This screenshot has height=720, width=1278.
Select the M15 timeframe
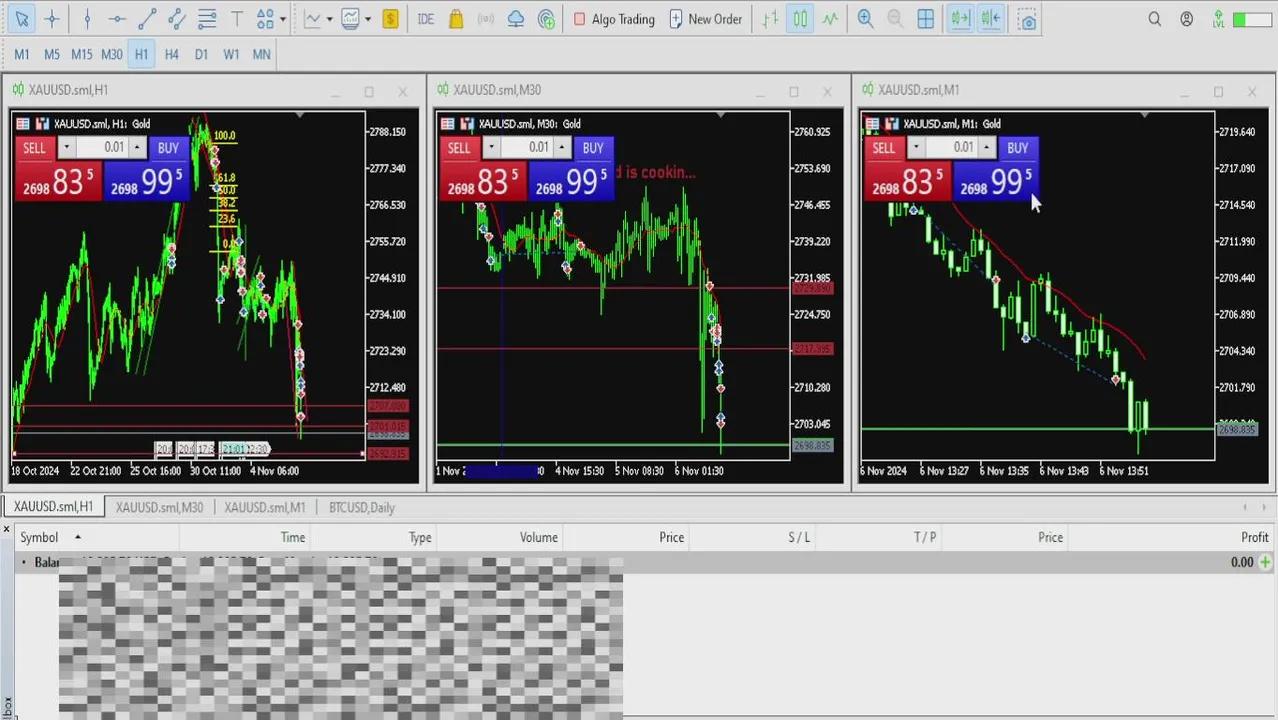click(x=82, y=54)
